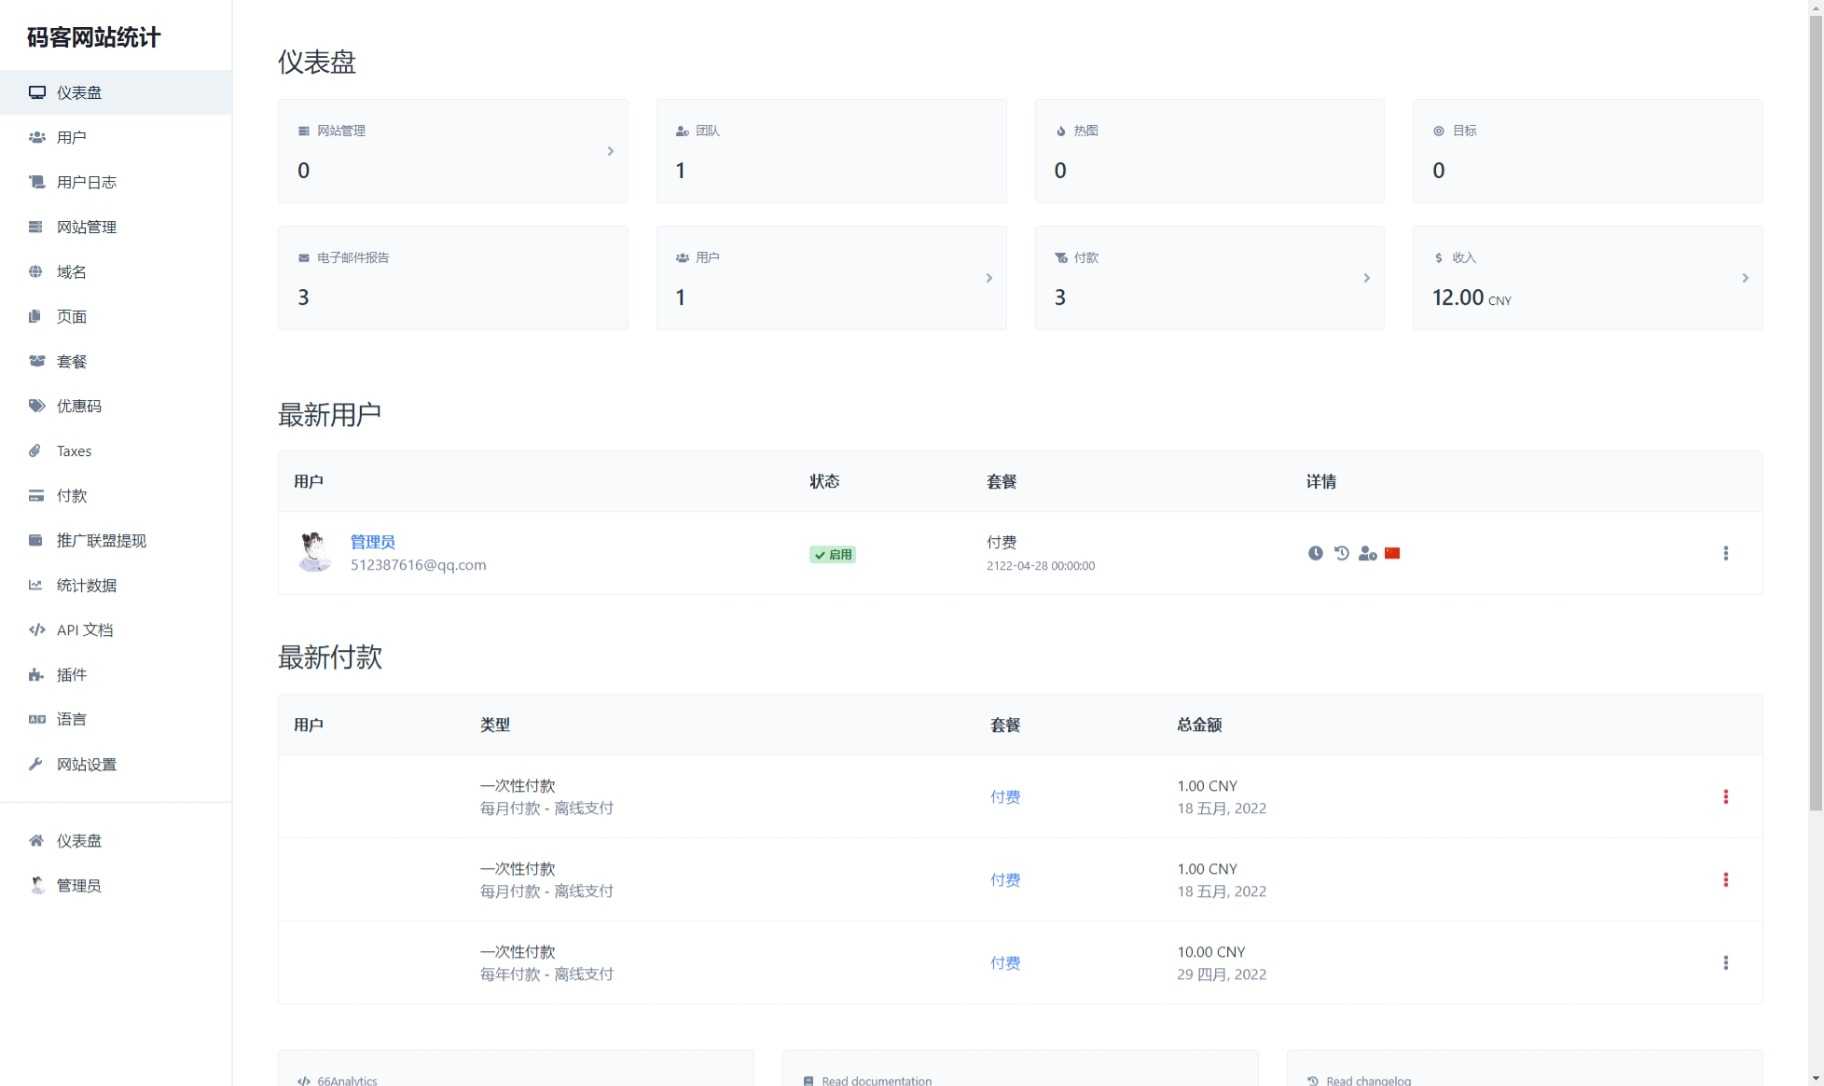Go to 网站管理 in the sidebar
This screenshot has width=1824, height=1086.
tap(116, 227)
